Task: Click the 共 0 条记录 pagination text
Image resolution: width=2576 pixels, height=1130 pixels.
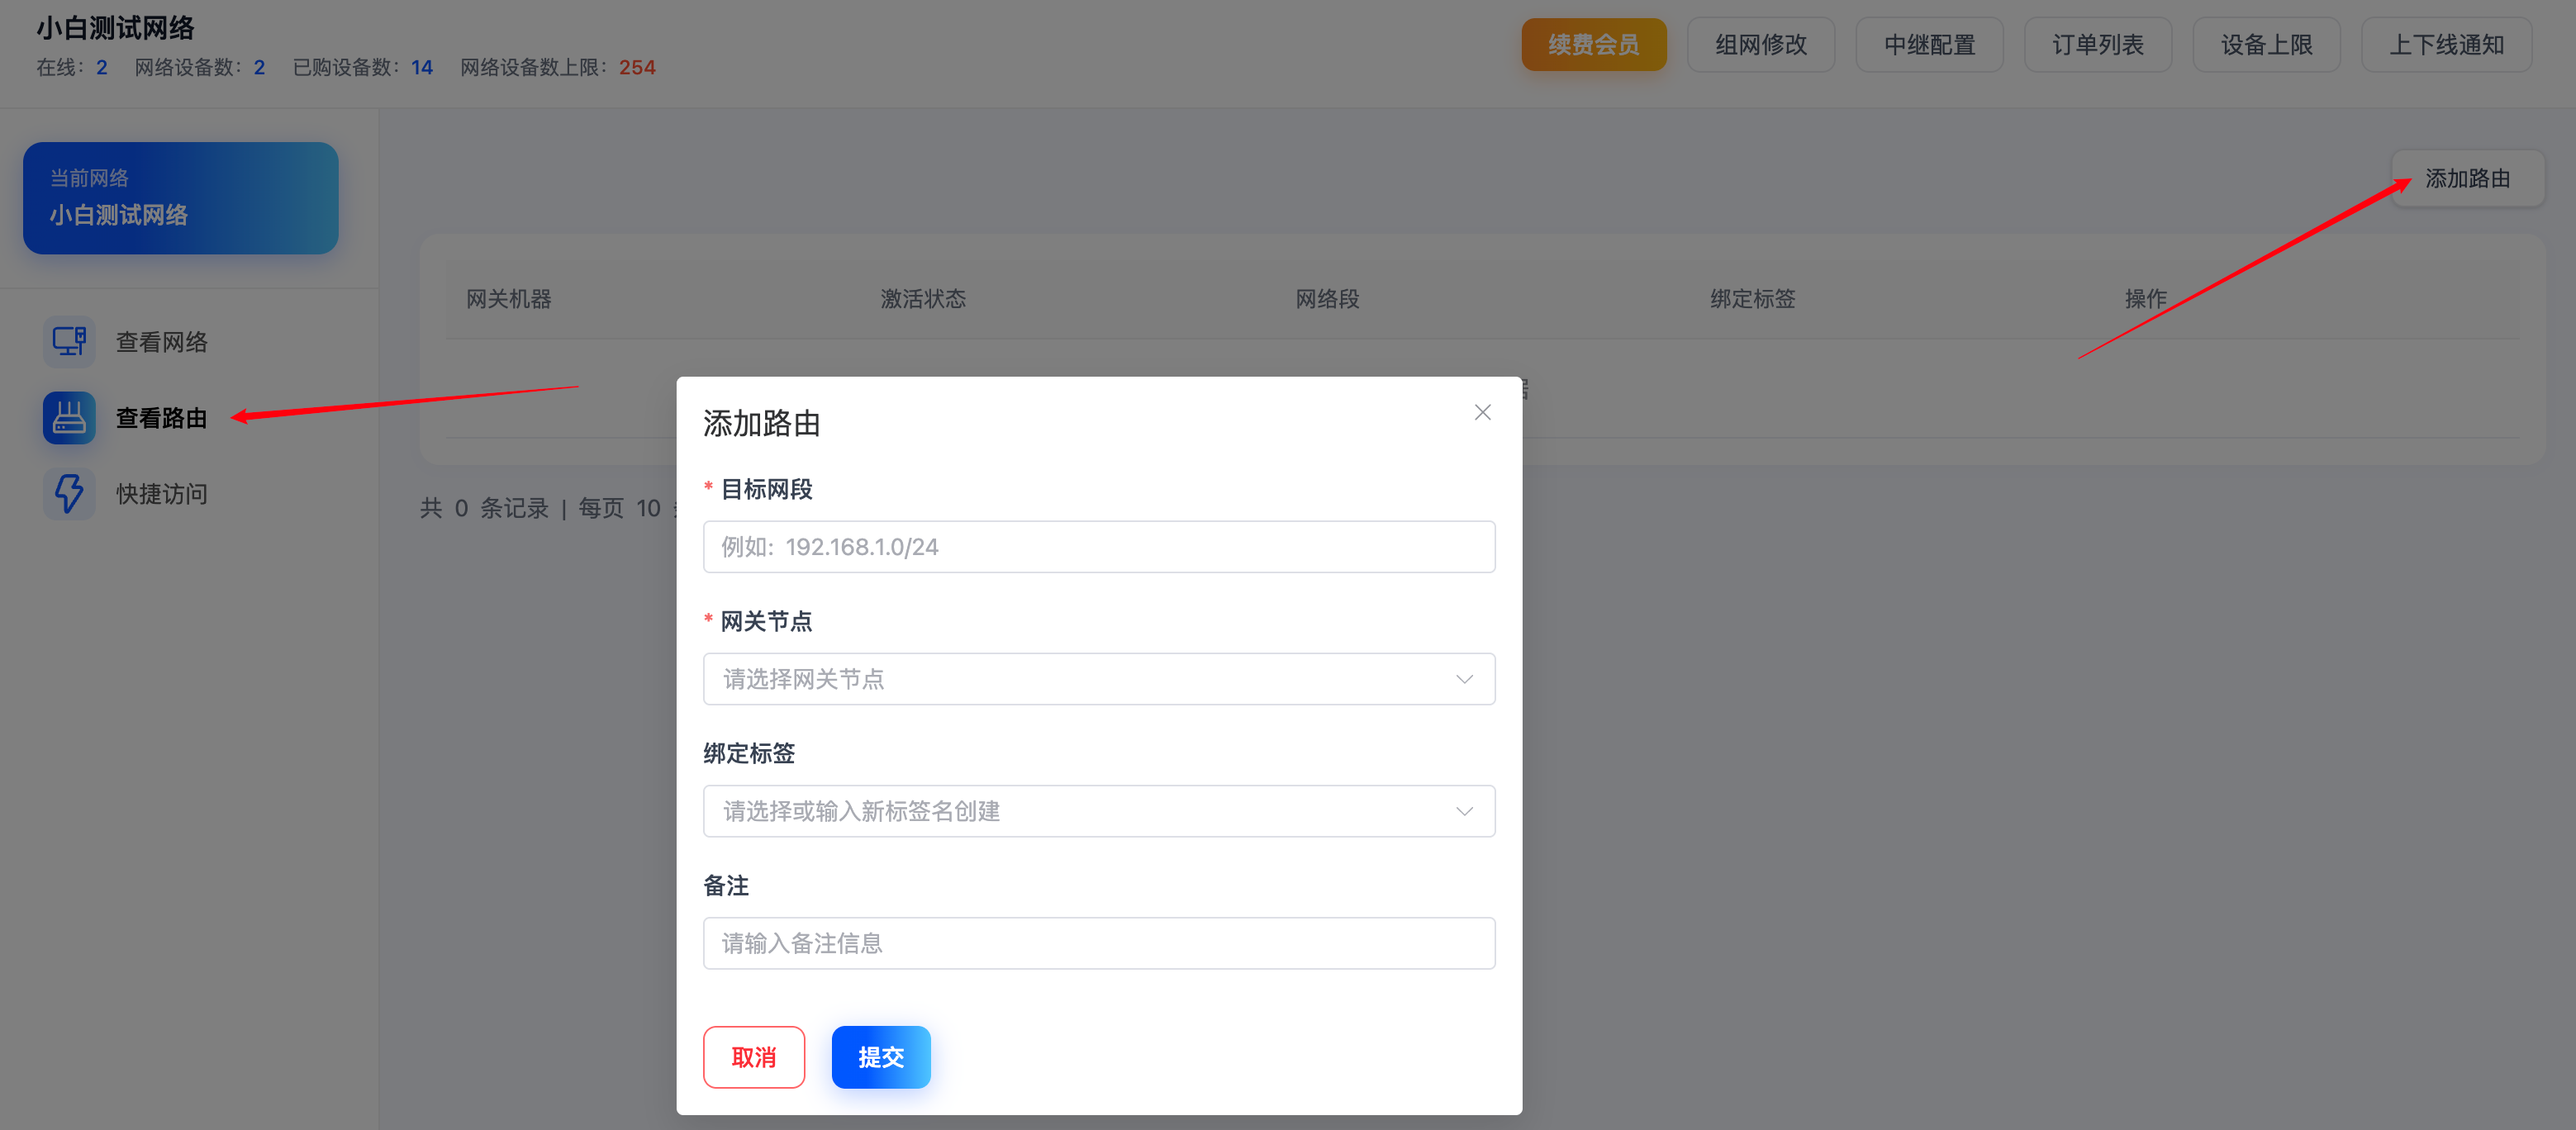Action: click(485, 508)
